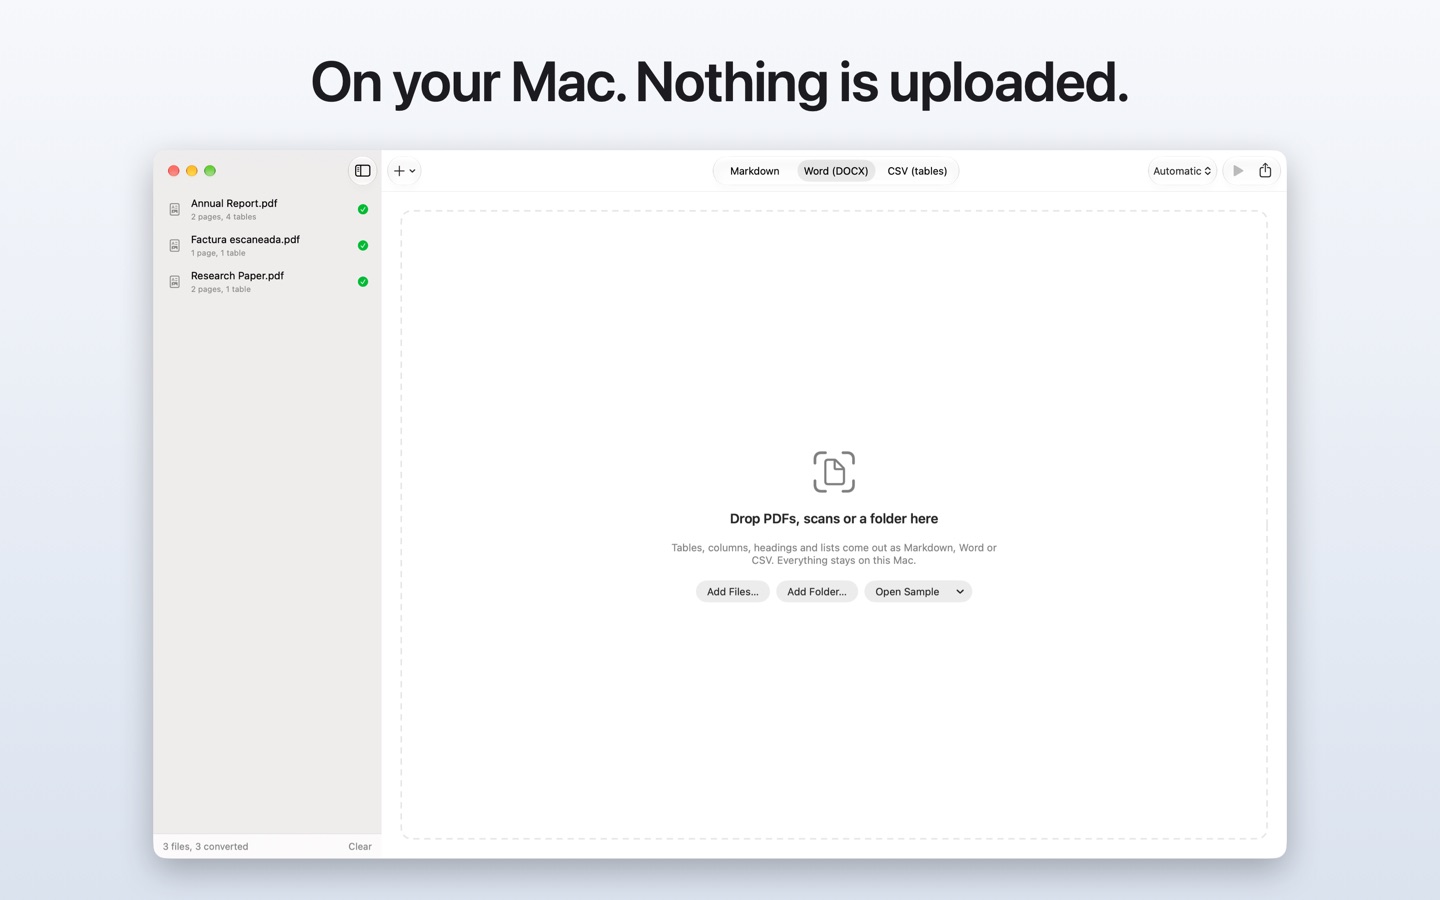Click the Annual Report.pdf file icon
Viewport: 1440px width, 900px height.
175,209
